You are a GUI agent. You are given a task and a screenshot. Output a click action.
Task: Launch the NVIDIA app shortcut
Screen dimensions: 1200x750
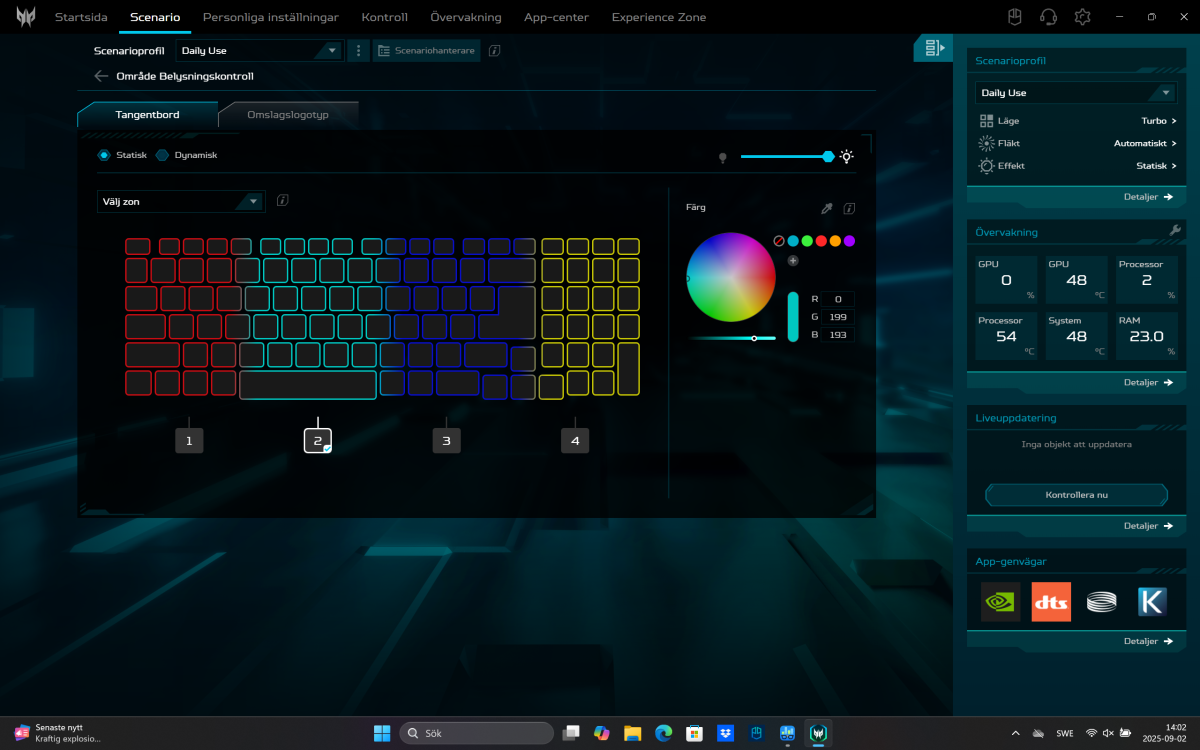1000,602
